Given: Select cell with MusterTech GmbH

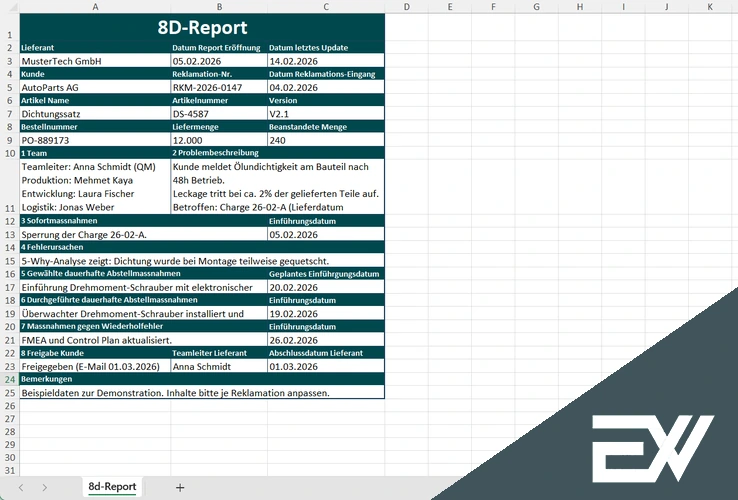Looking at the screenshot, I should click(x=95, y=61).
